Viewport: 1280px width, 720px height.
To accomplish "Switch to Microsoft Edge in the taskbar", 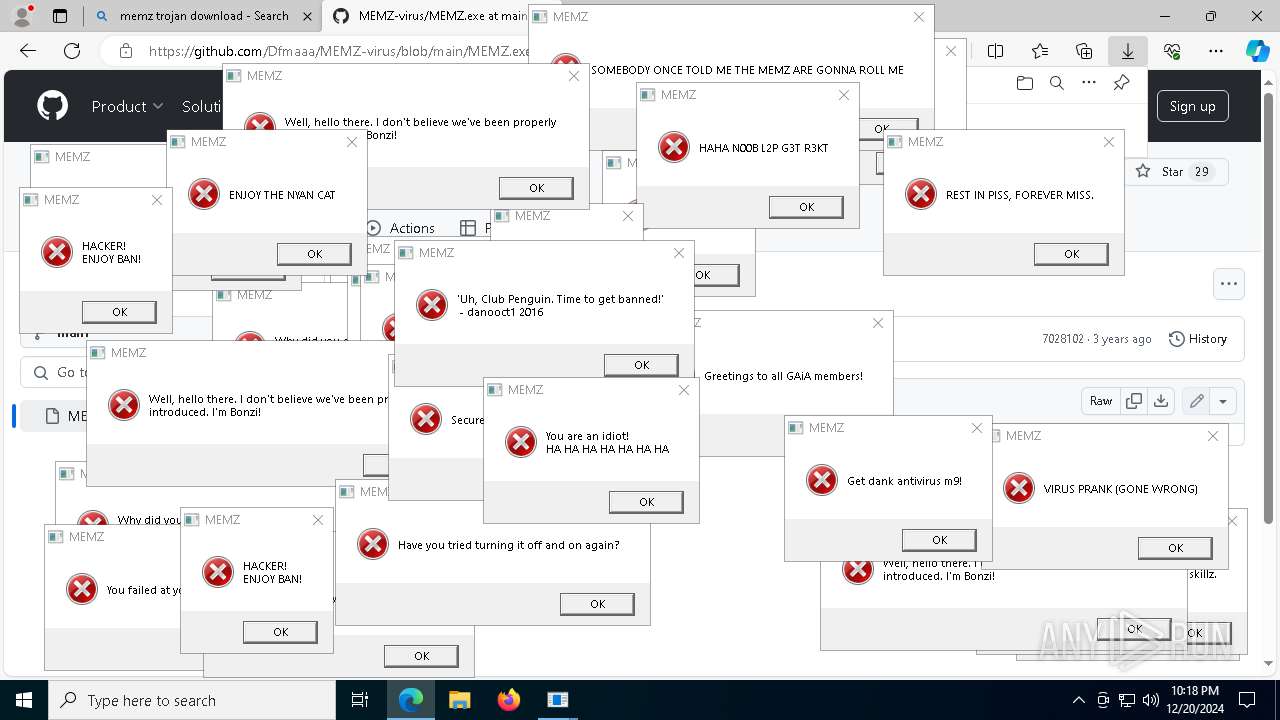I will pos(411,700).
